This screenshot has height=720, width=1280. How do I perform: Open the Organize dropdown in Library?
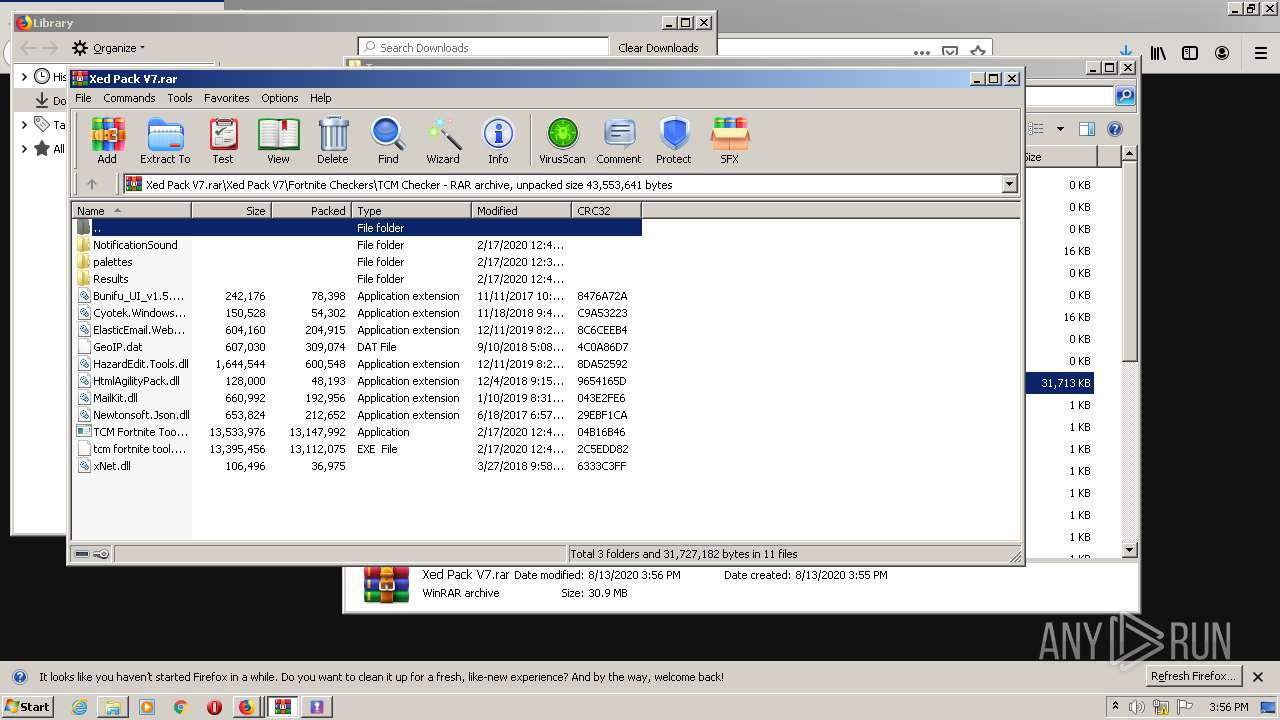[109, 47]
